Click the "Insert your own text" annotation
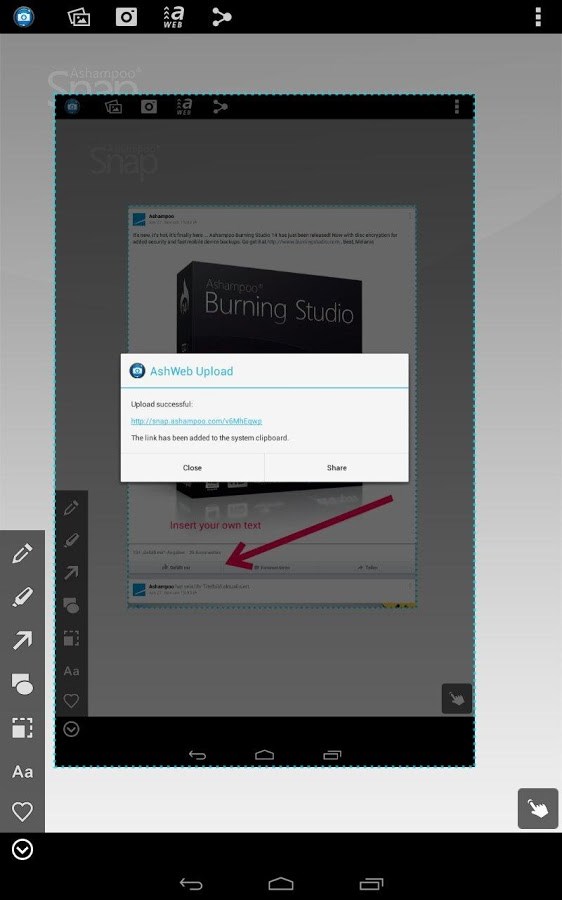The height and width of the screenshot is (900, 562). pyautogui.click(x=215, y=525)
